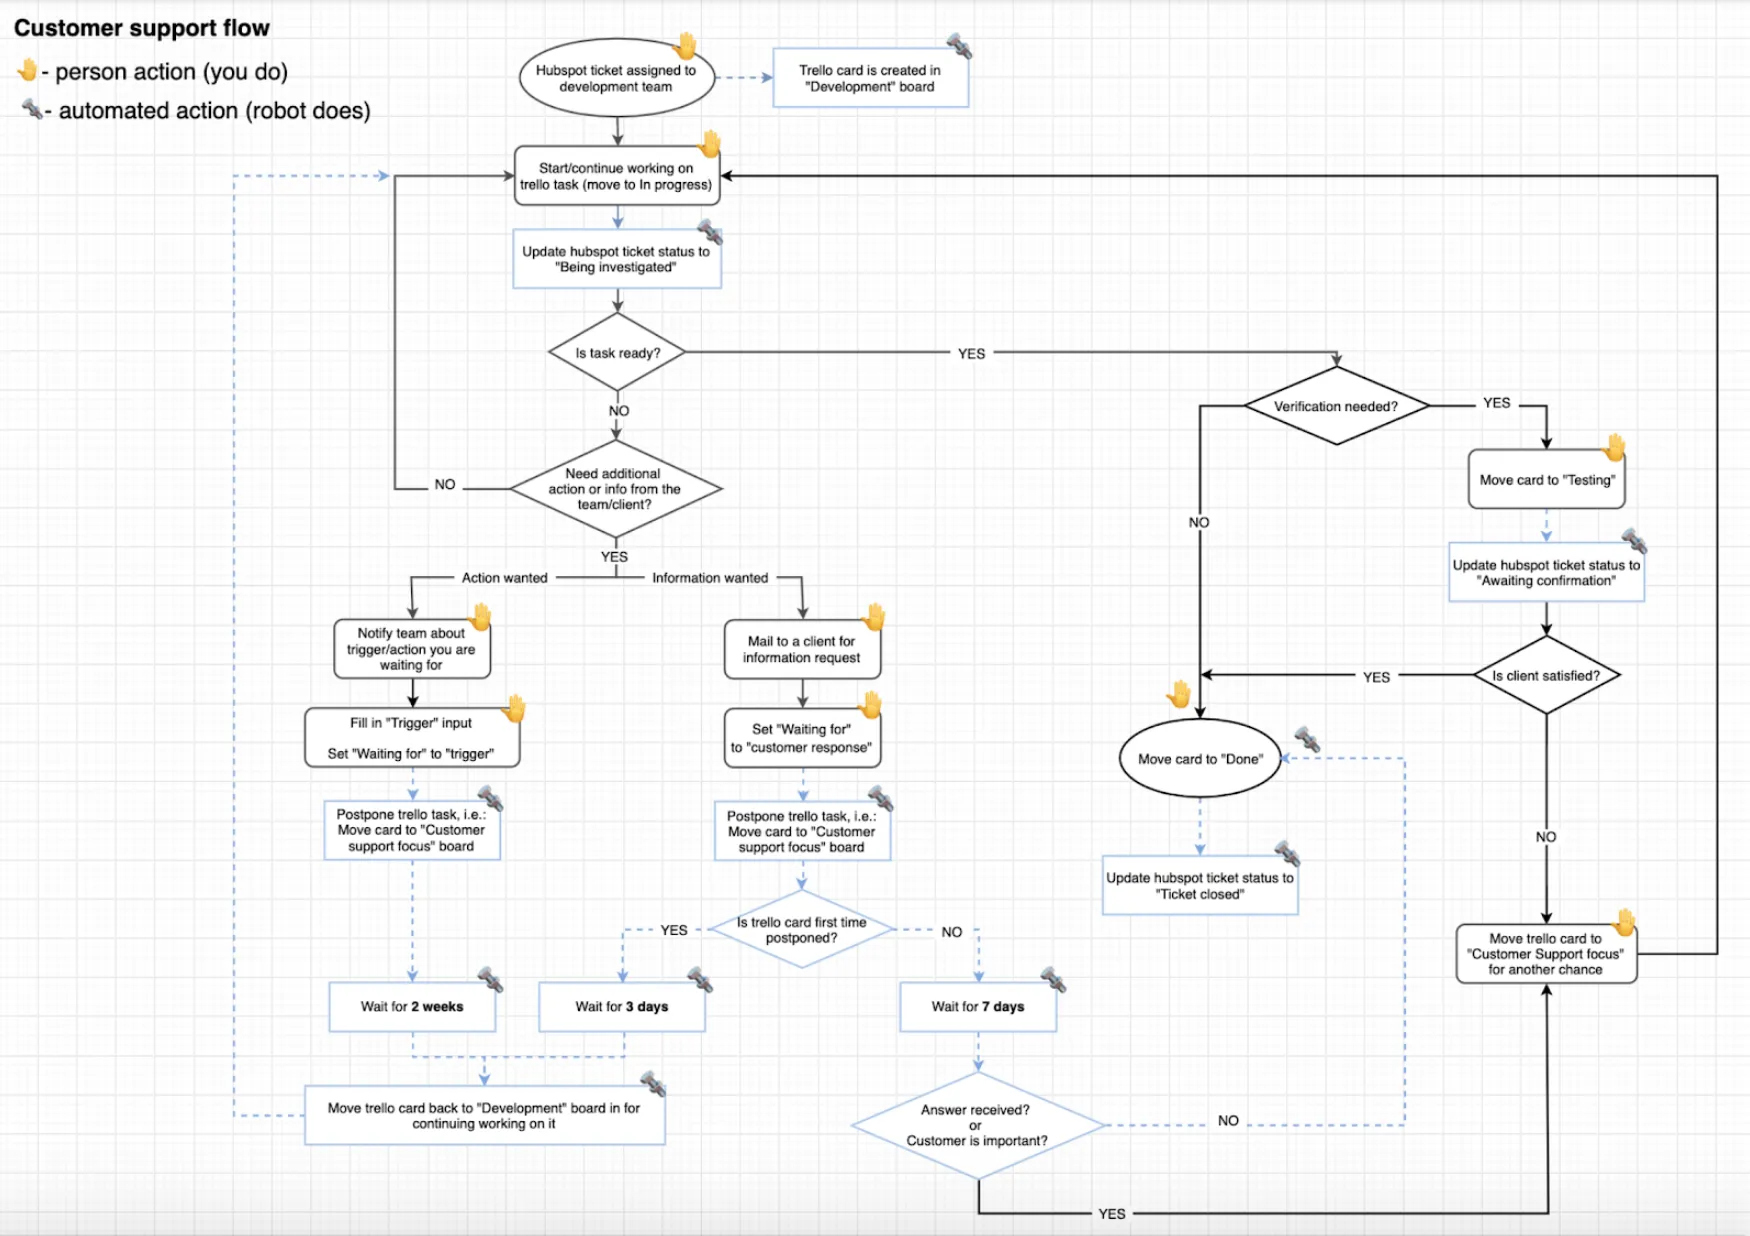
Task: Click hand icon above "Move card to Done" ellipse
Action: click(1179, 692)
